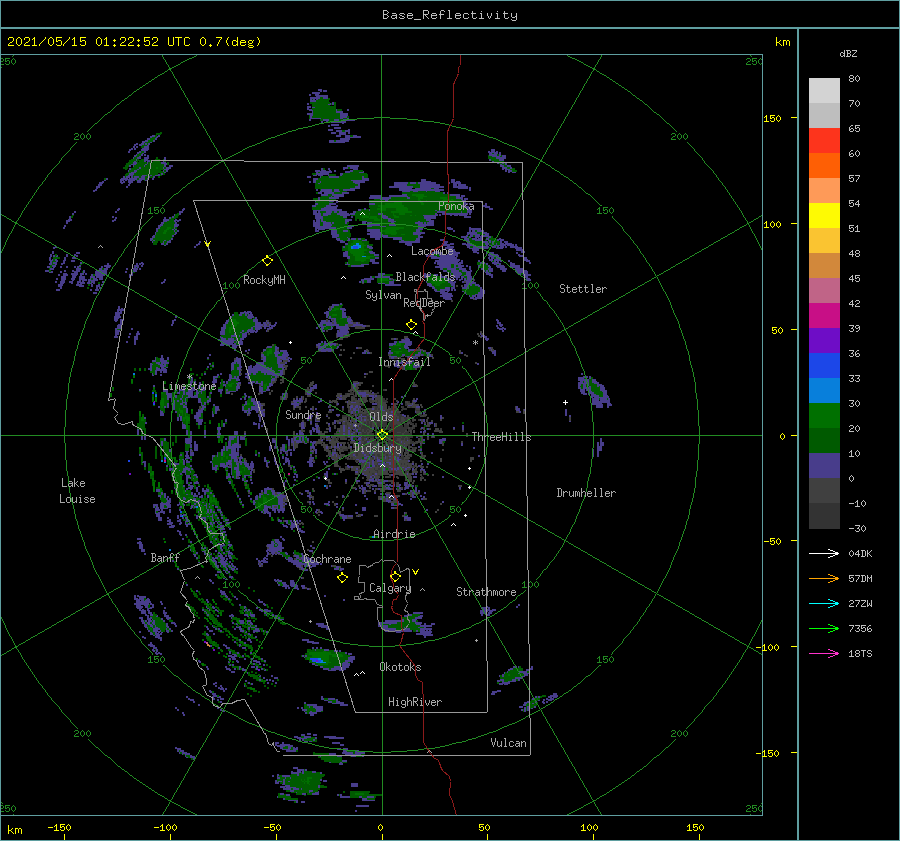Click the Stettler label
Screen dimensions: 900x841
[x=583, y=289]
